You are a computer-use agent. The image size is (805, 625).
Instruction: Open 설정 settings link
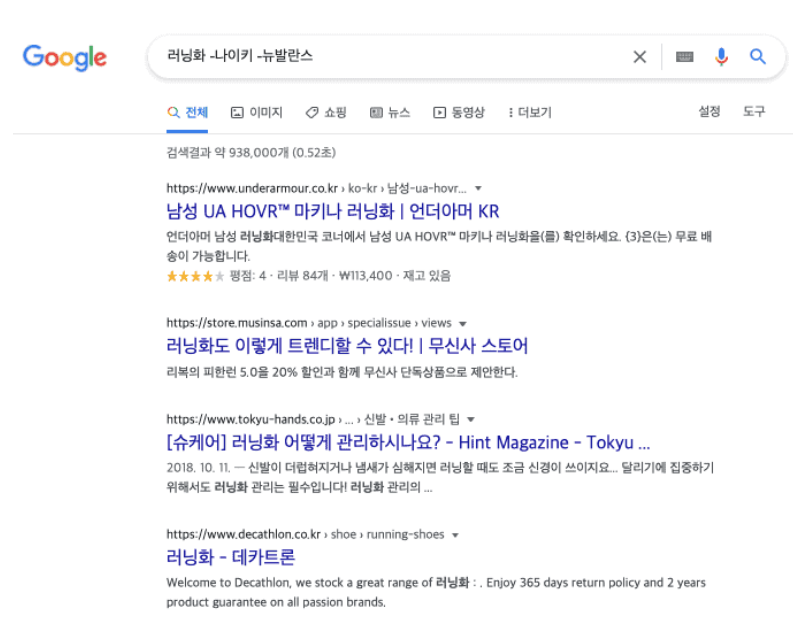pyautogui.click(x=709, y=111)
